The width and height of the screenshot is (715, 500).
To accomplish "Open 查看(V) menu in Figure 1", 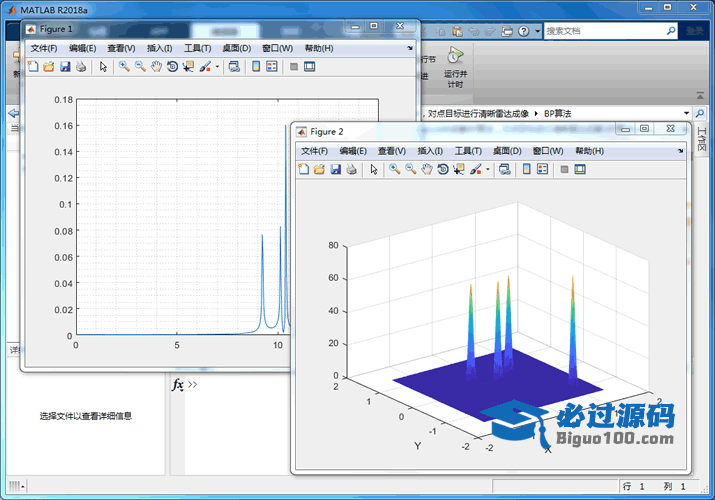I will (x=121, y=48).
